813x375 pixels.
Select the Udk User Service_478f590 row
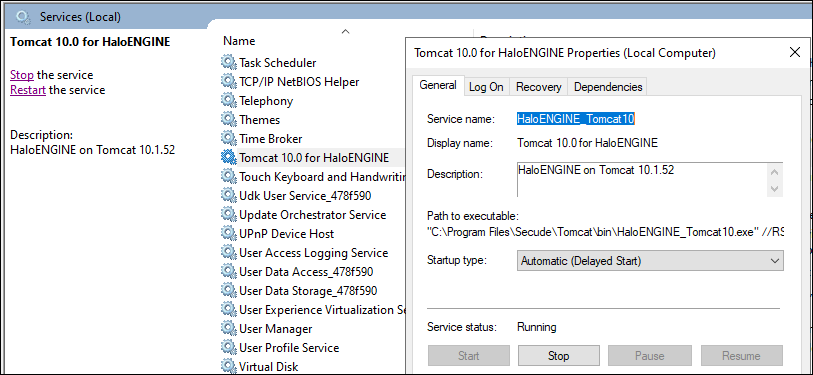click(x=313, y=196)
